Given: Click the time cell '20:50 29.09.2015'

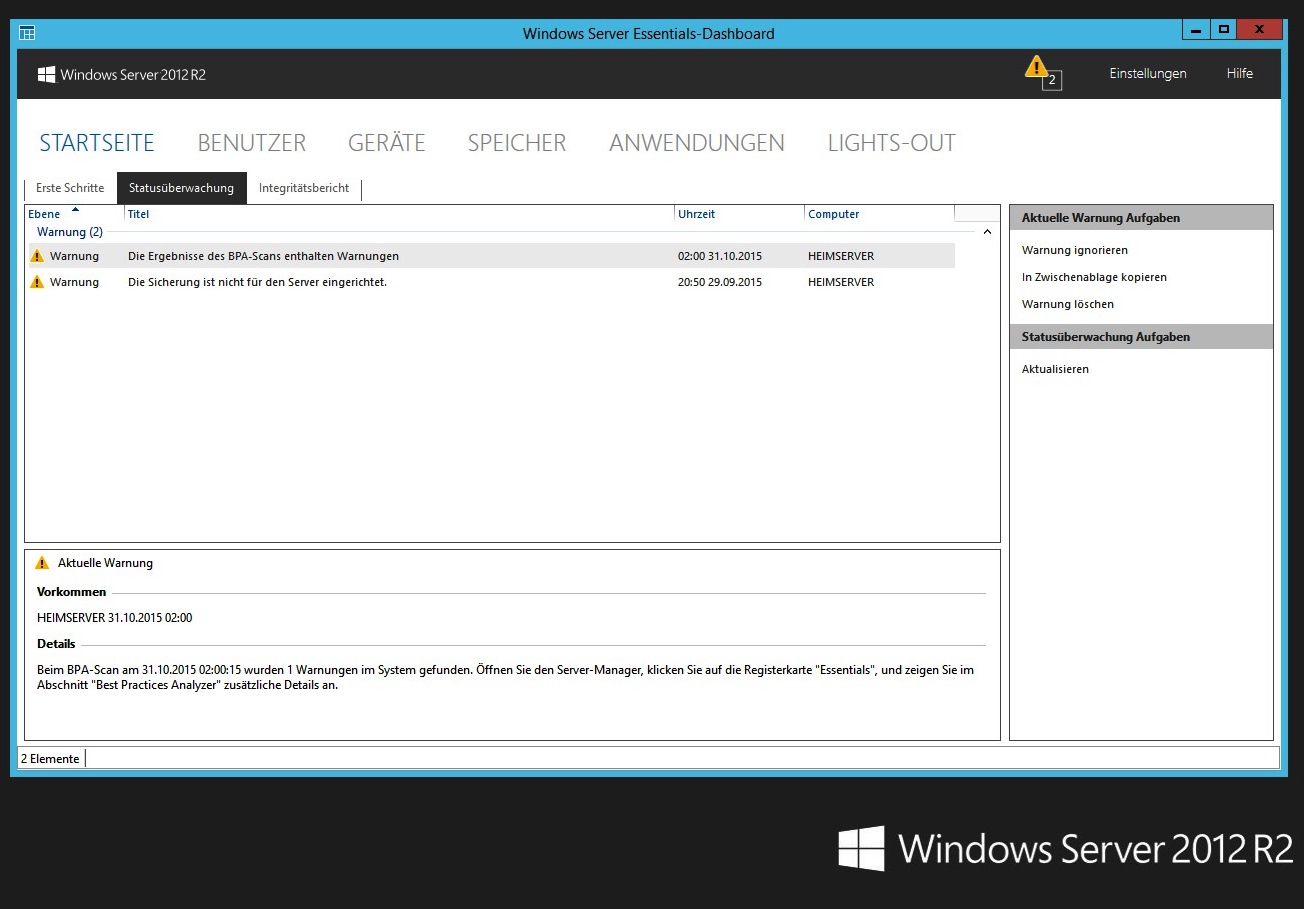Looking at the screenshot, I should 720,282.
